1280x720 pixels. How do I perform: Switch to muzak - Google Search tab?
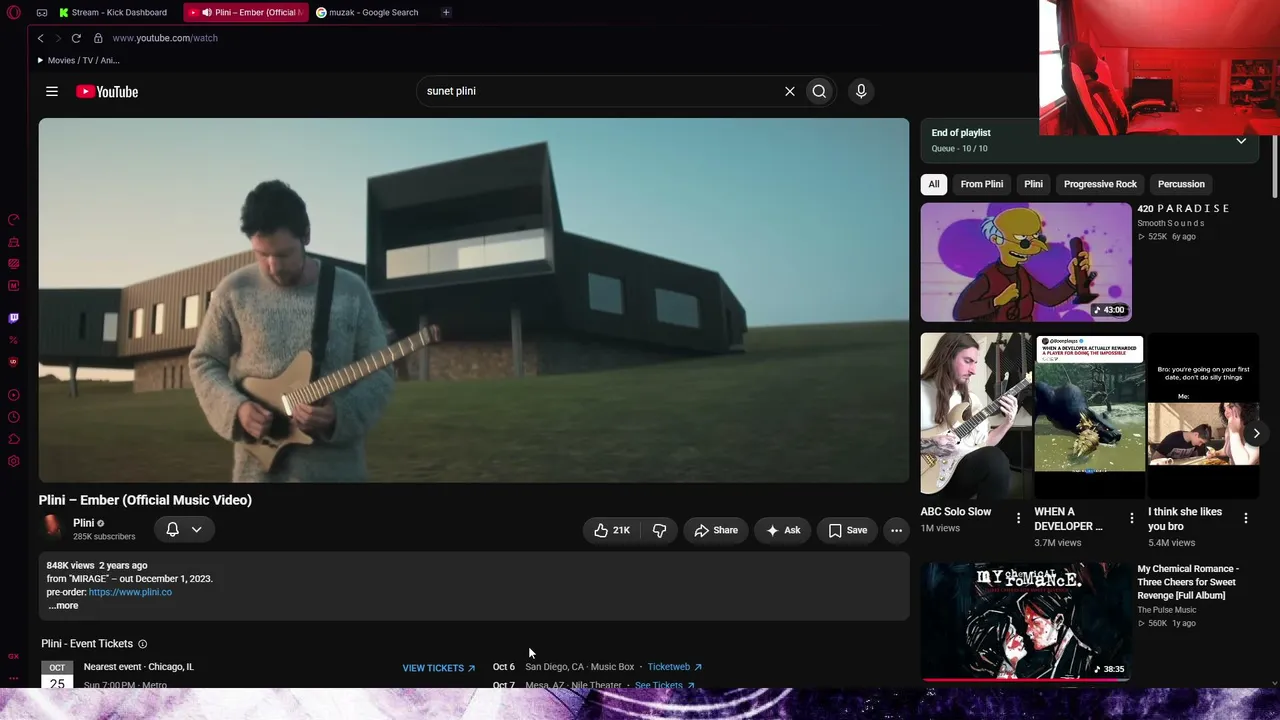pos(368,12)
